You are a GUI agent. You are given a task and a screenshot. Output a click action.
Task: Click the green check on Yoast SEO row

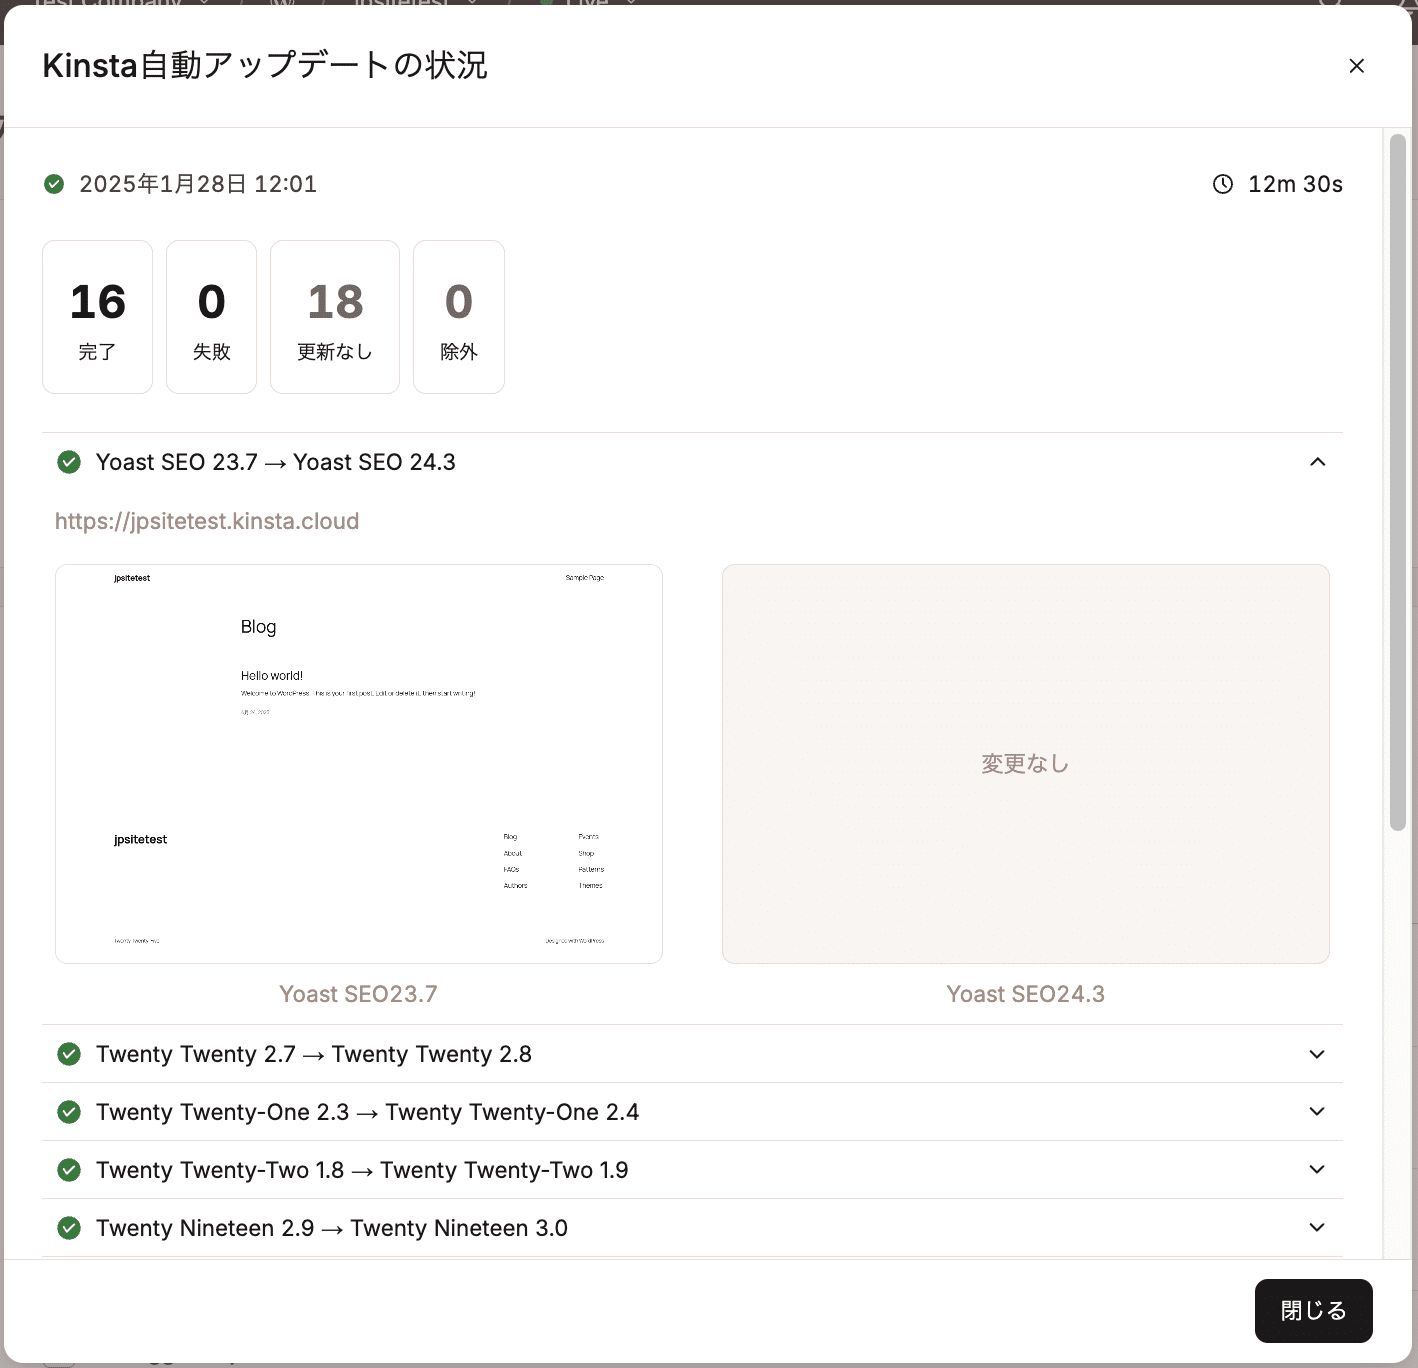[x=68, y=462]
